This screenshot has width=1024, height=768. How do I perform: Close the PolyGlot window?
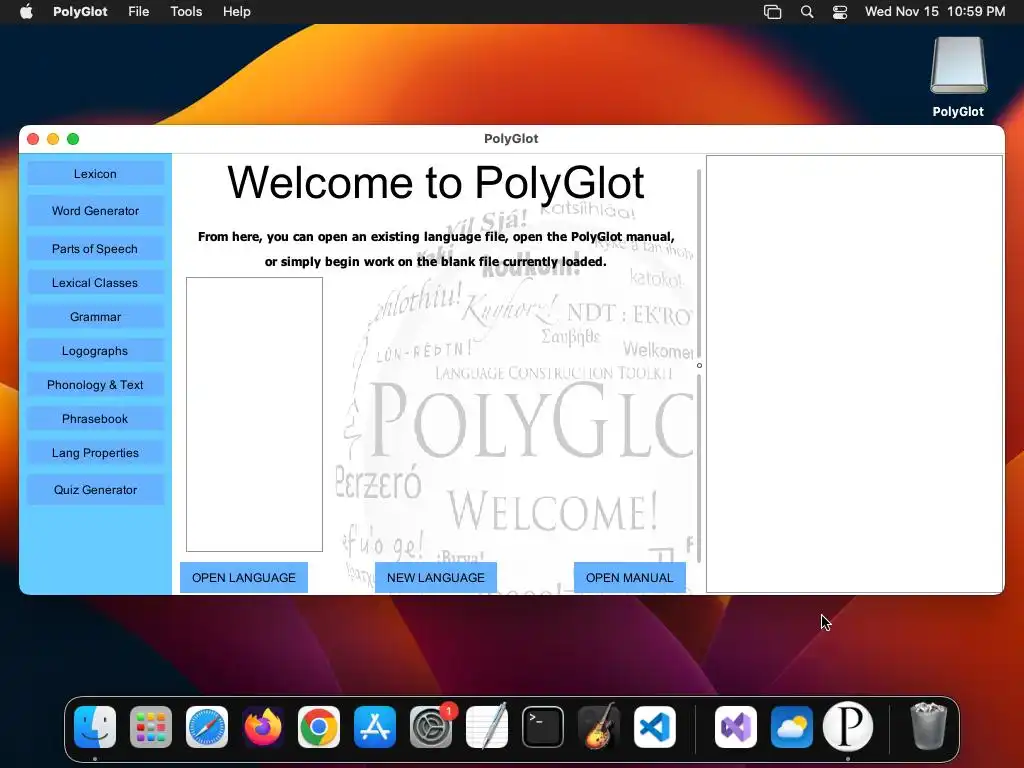[x=33, y=139]
